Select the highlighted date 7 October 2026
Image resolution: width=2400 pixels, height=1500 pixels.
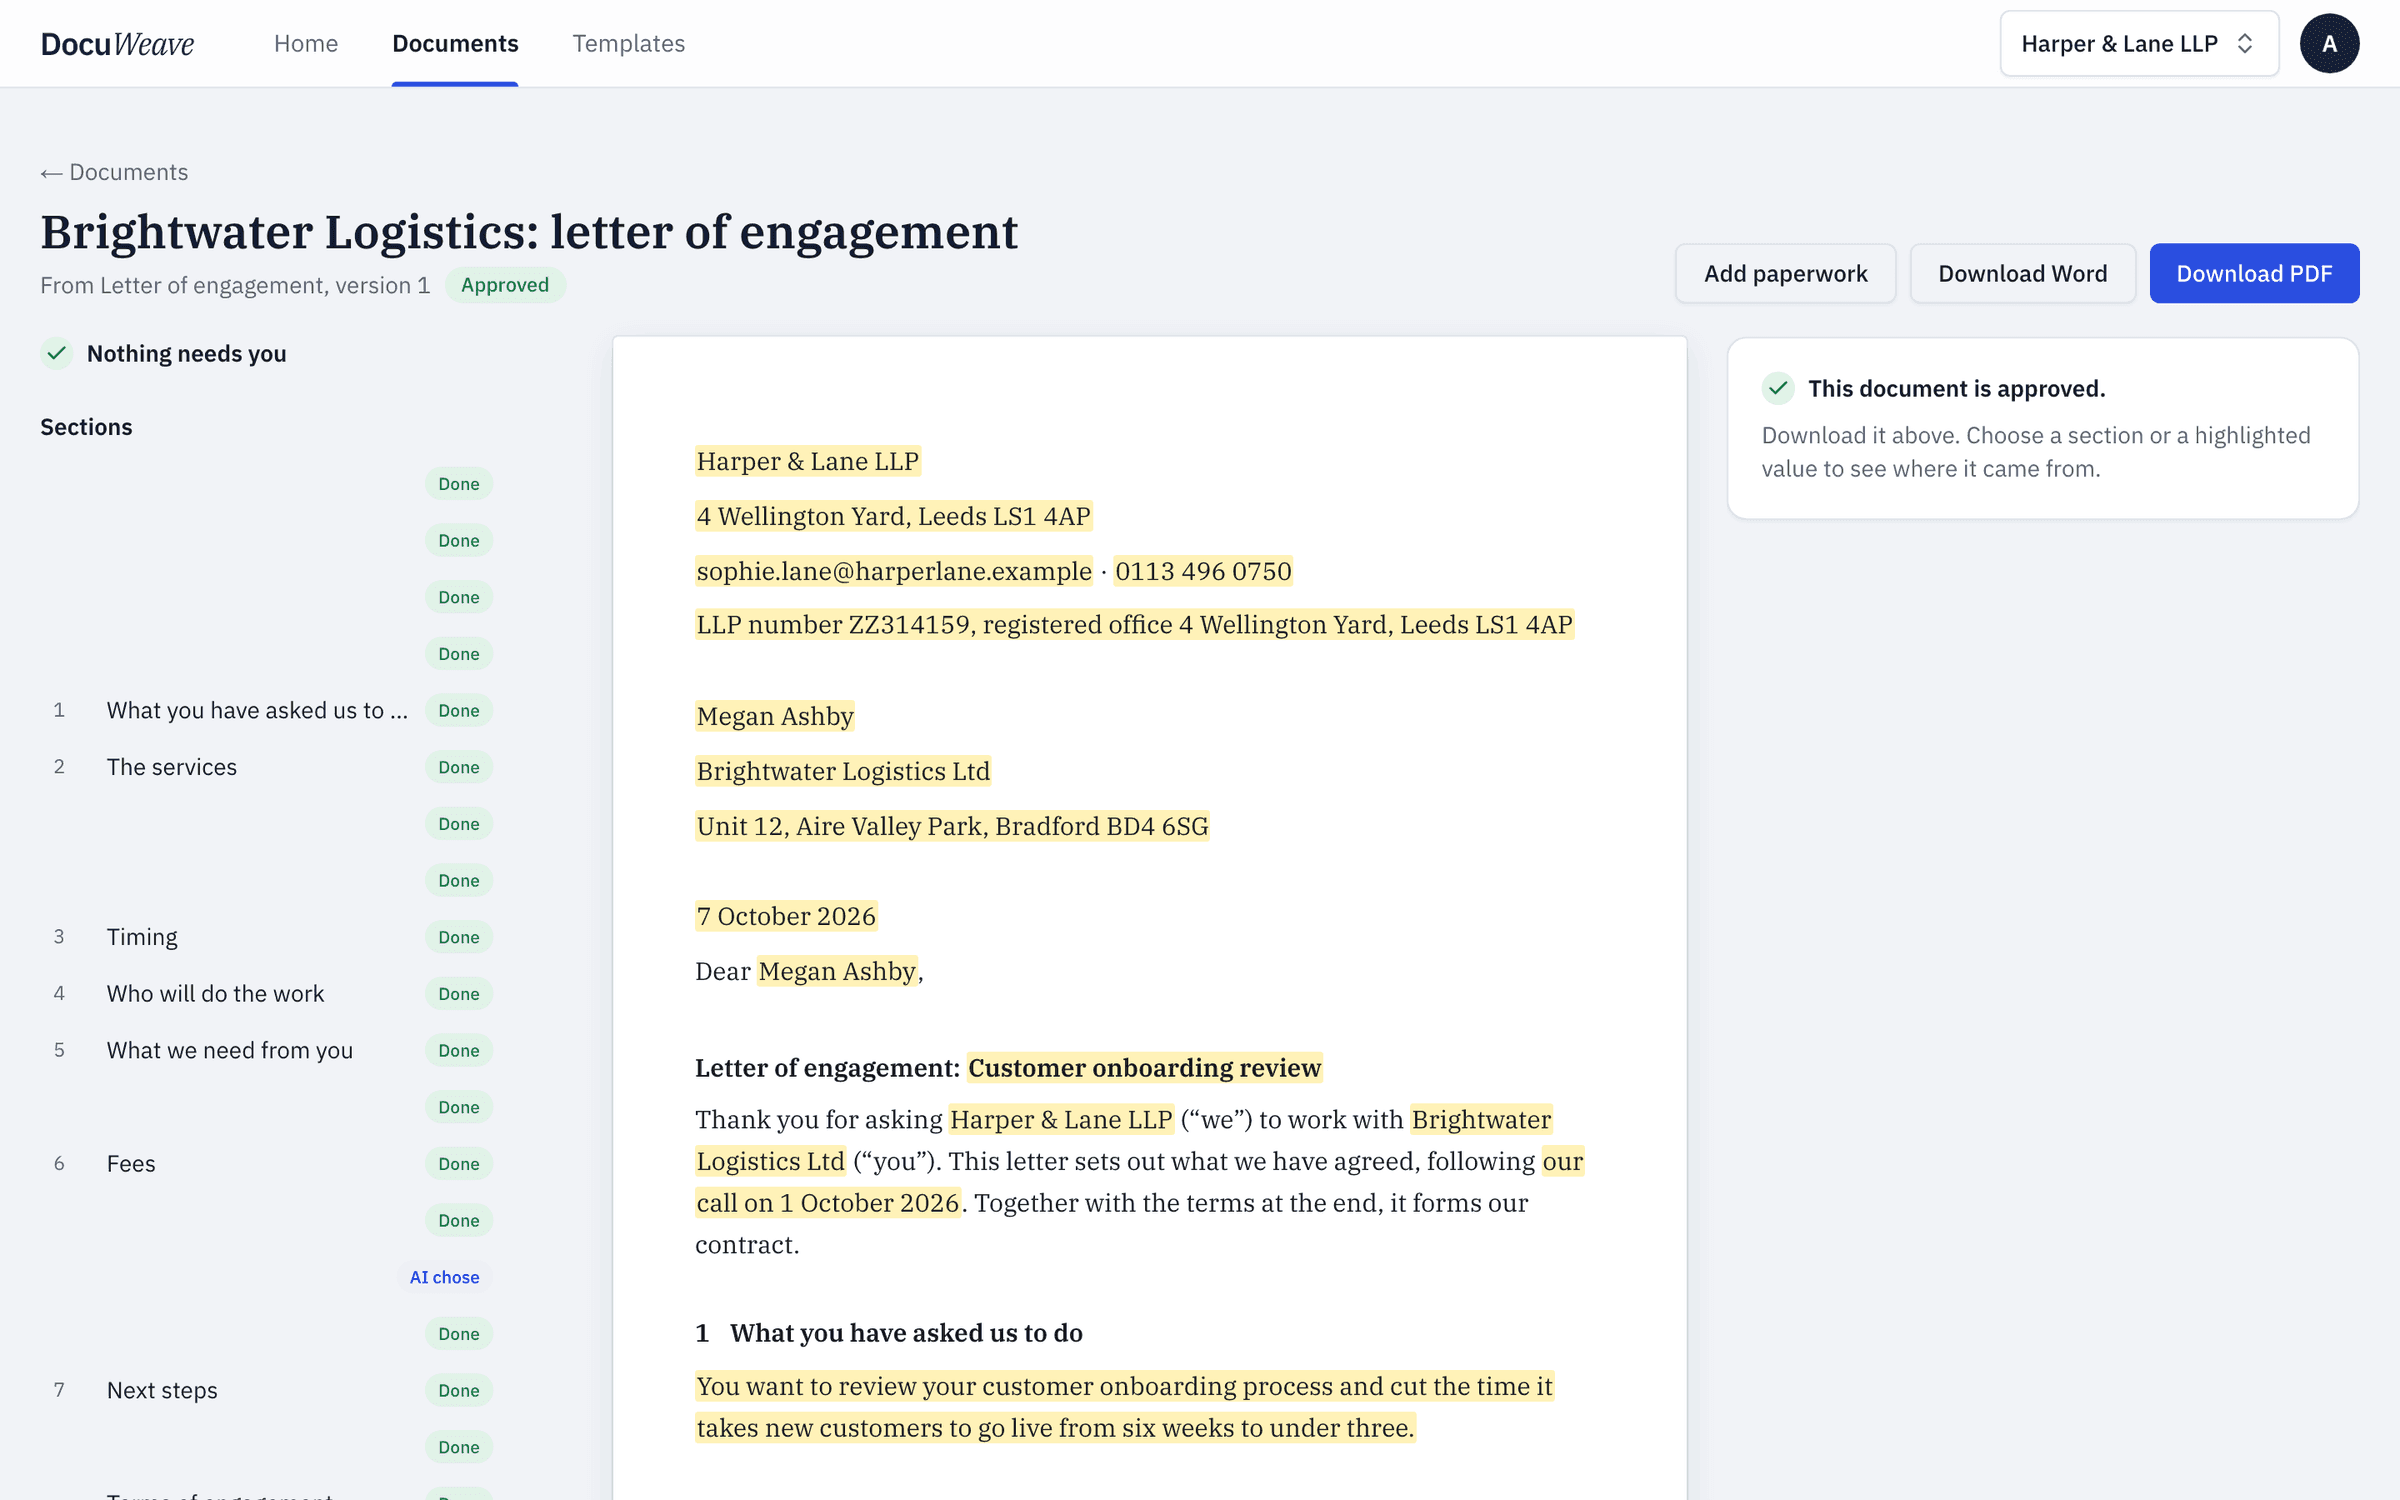[786, 916]
